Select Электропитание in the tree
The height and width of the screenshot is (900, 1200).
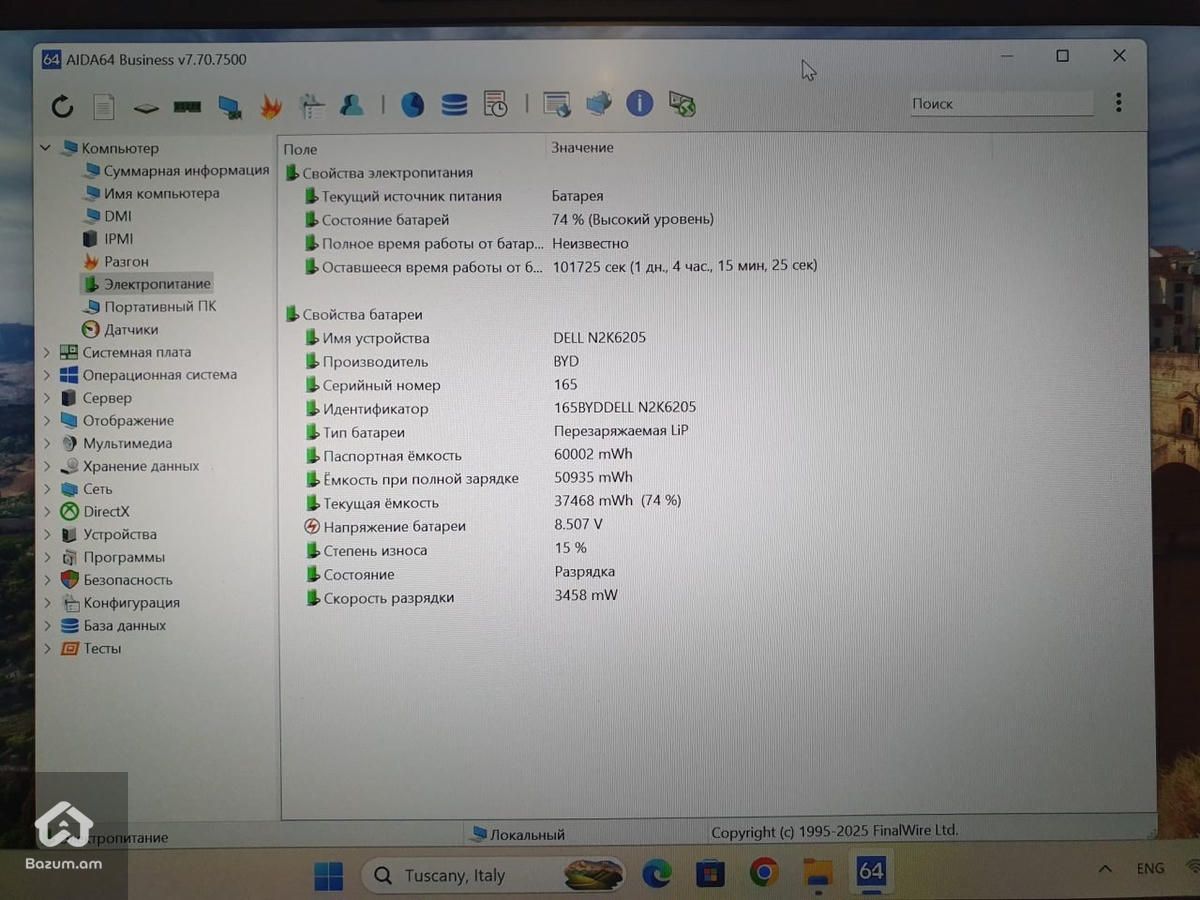tap(146, 284)
